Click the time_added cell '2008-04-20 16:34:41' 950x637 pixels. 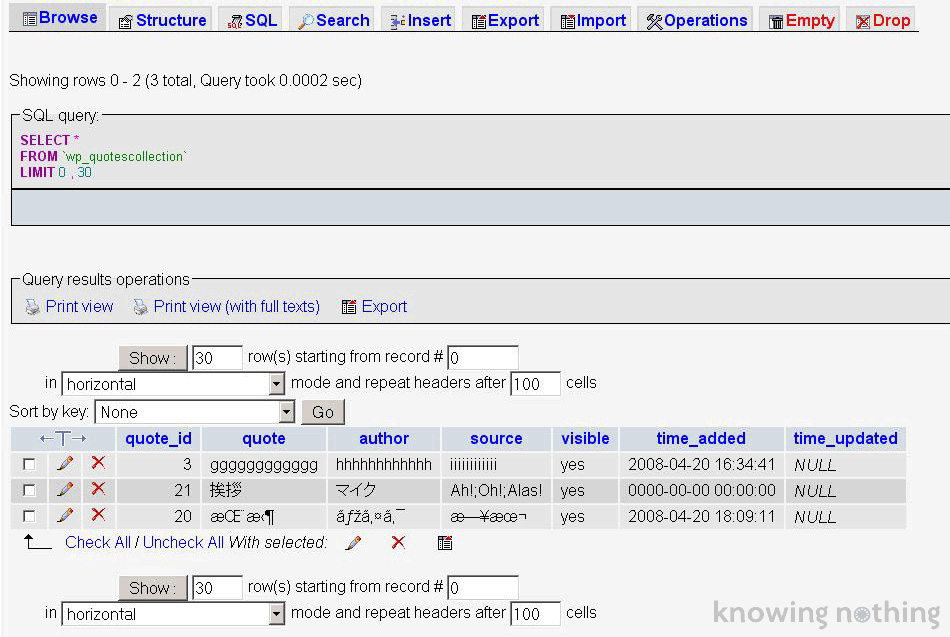click(701, 465)
